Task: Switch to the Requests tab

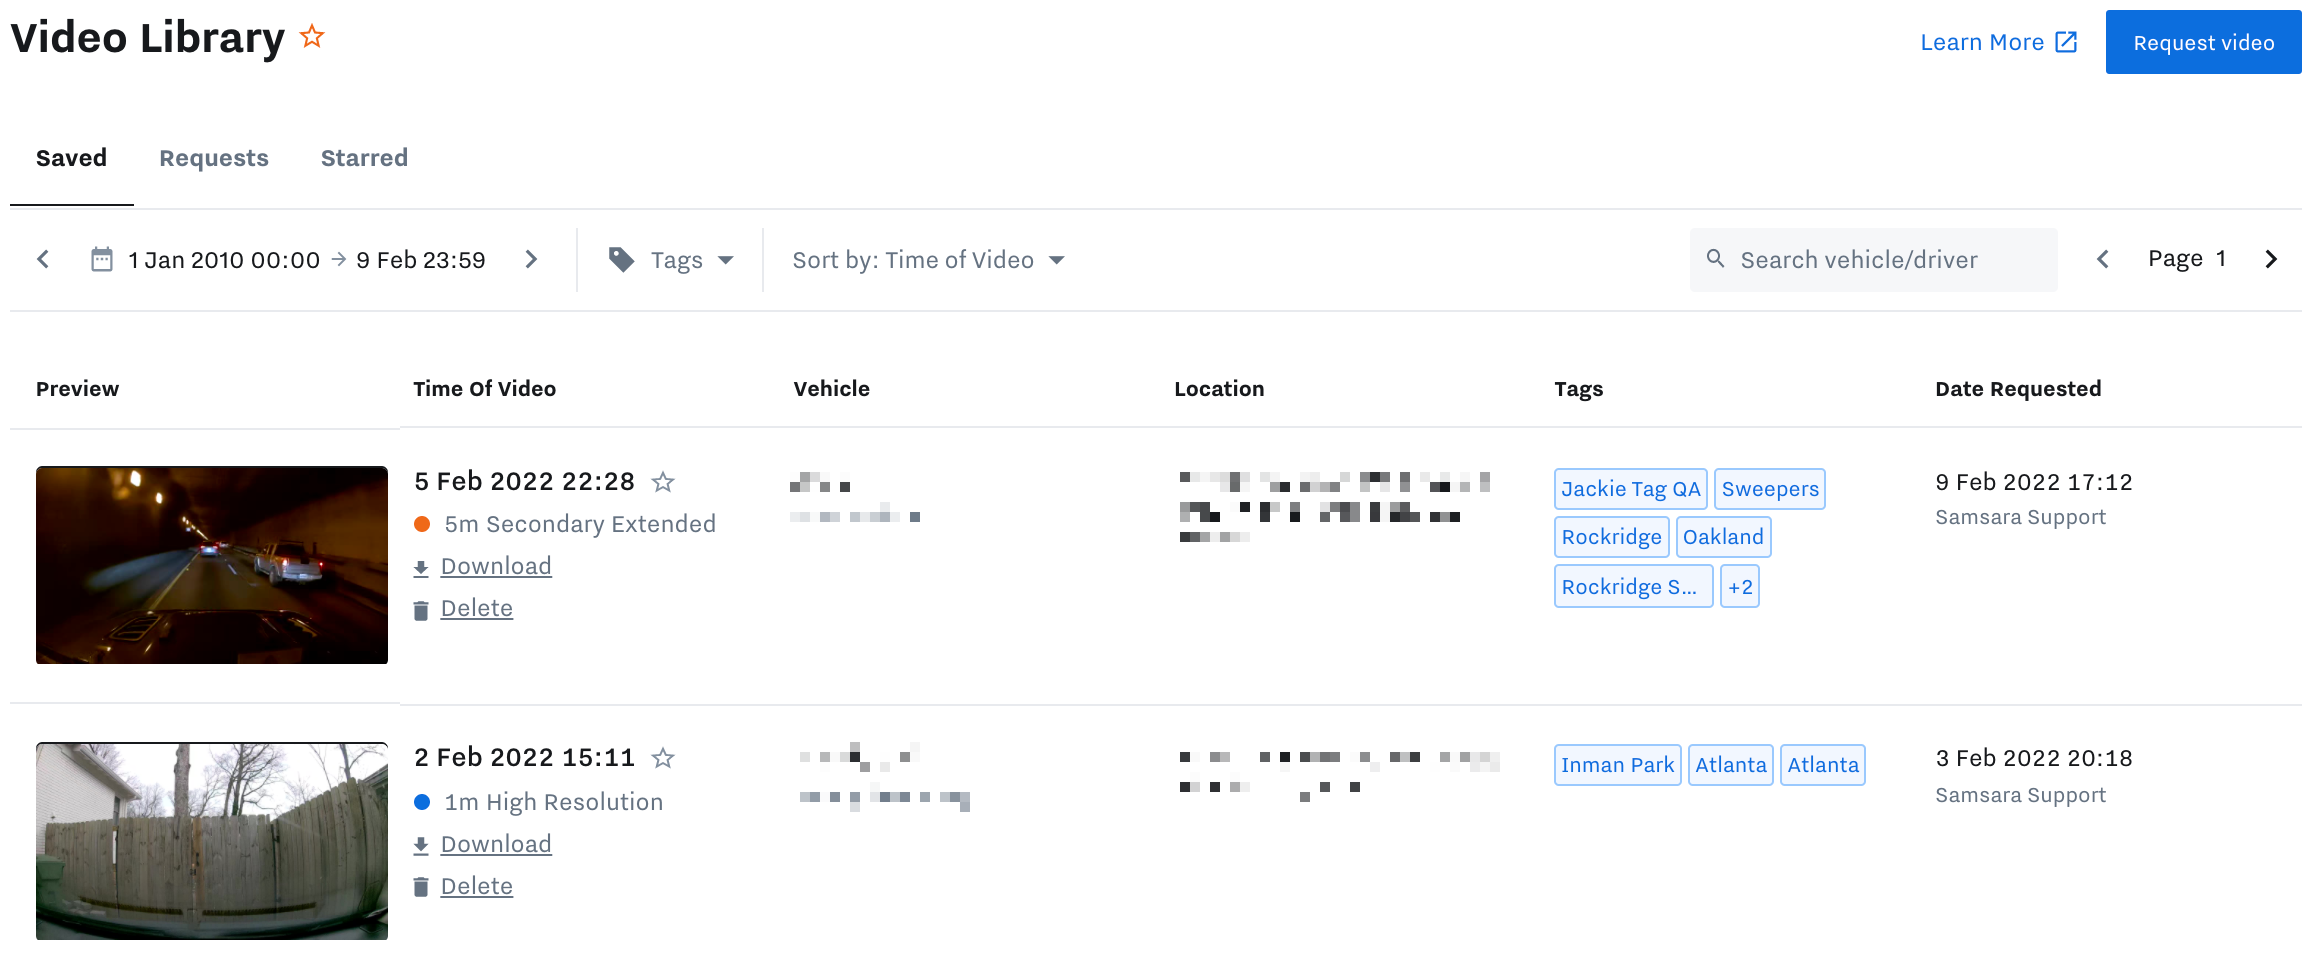Action: 214,158
